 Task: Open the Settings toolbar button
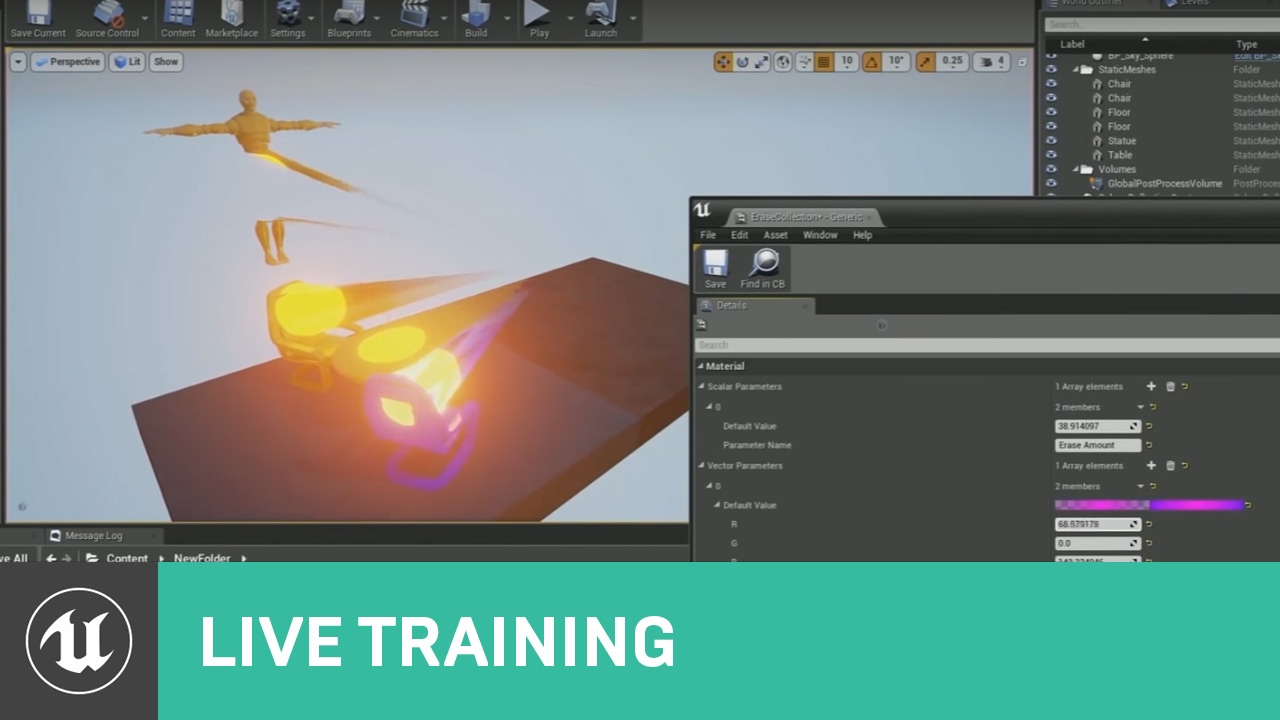[x=288, y=20]
